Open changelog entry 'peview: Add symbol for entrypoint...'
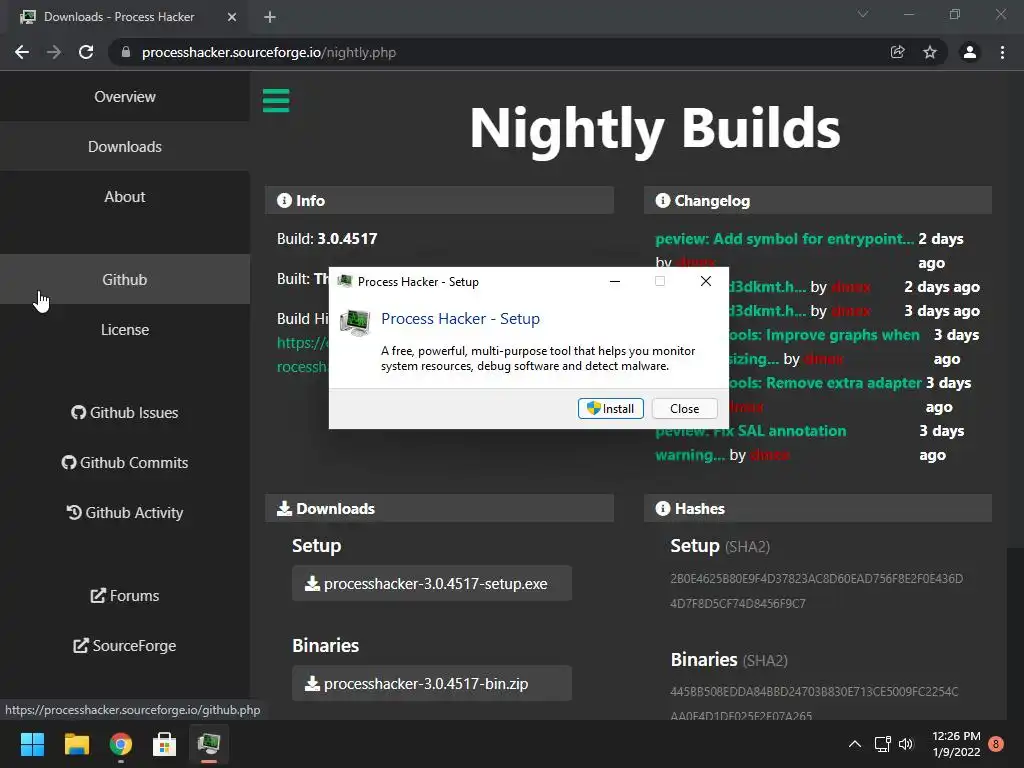The width and height of the screenshot is (1024, 768). (x=784, y=238)
